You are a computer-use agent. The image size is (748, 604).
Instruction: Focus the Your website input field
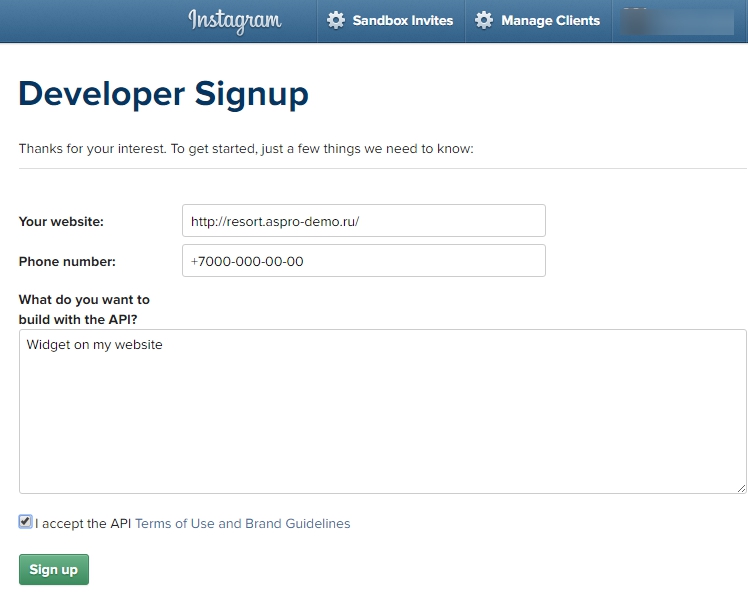pos(363,221)
